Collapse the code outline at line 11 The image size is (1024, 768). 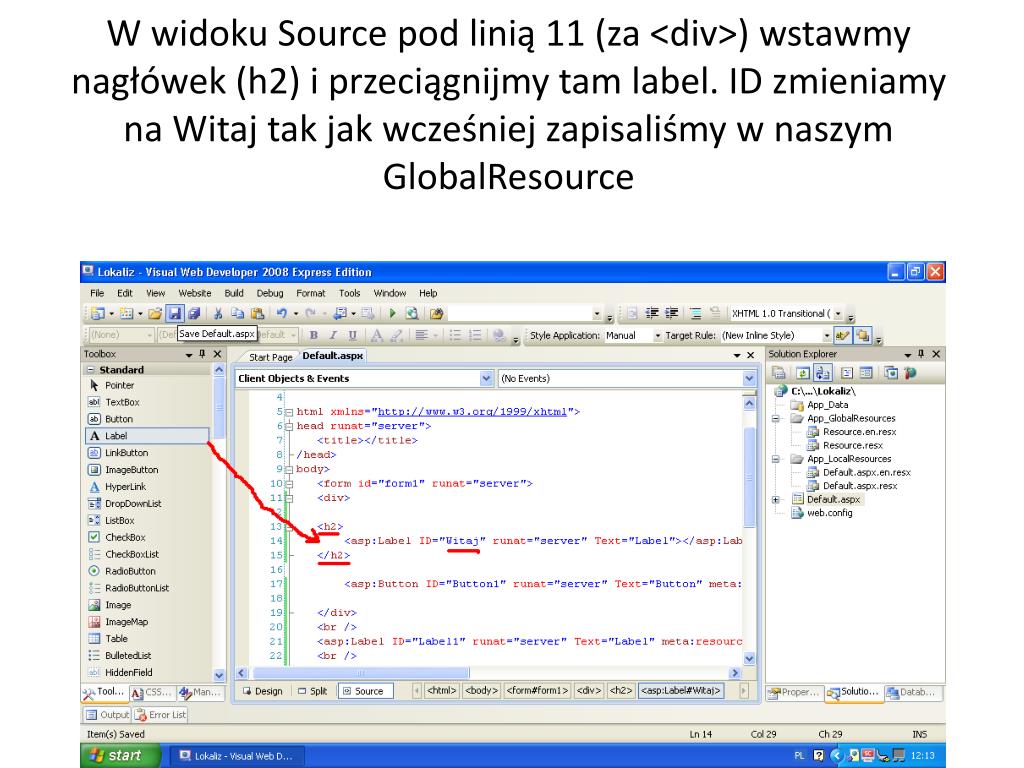289,498
